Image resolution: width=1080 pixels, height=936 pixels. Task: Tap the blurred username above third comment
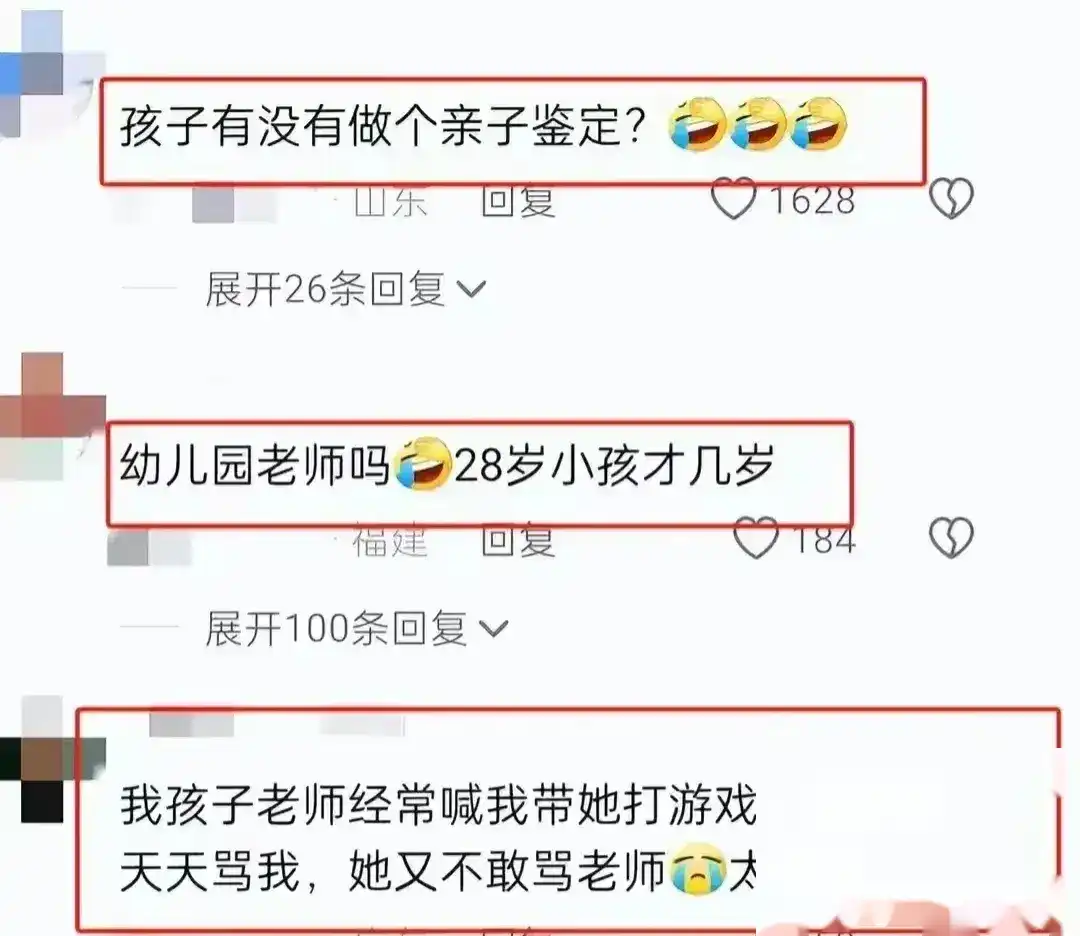pos(276,725)
